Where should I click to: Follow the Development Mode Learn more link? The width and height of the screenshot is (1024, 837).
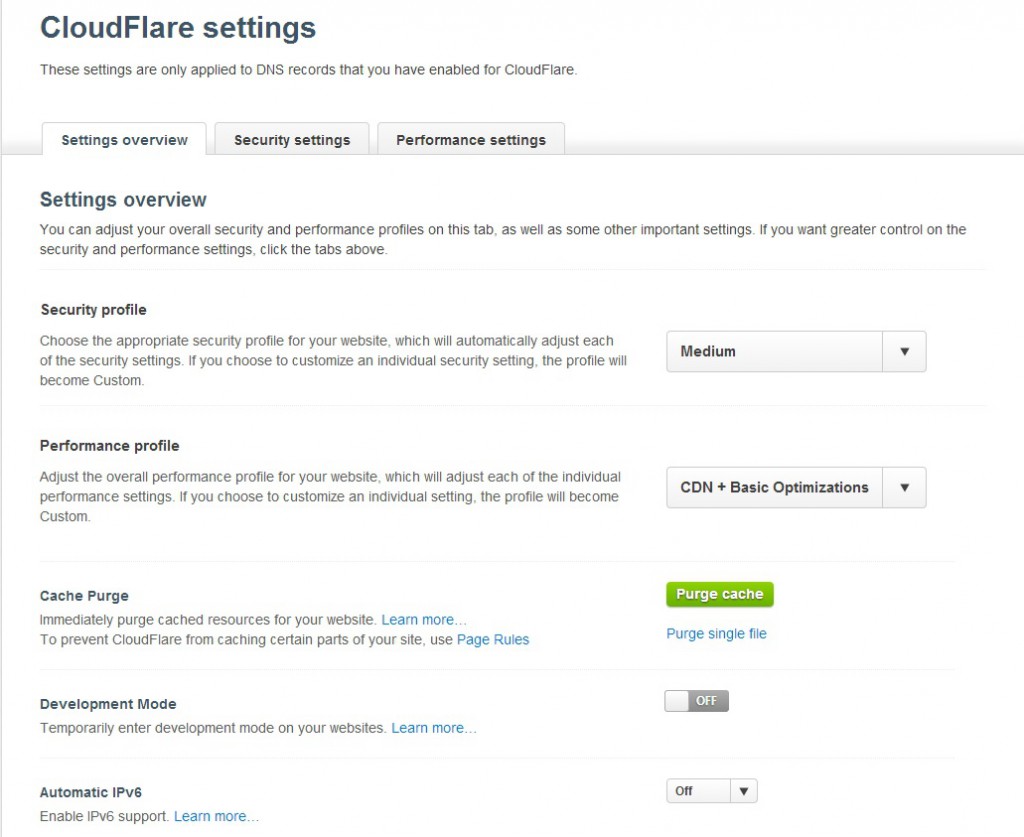434,728
